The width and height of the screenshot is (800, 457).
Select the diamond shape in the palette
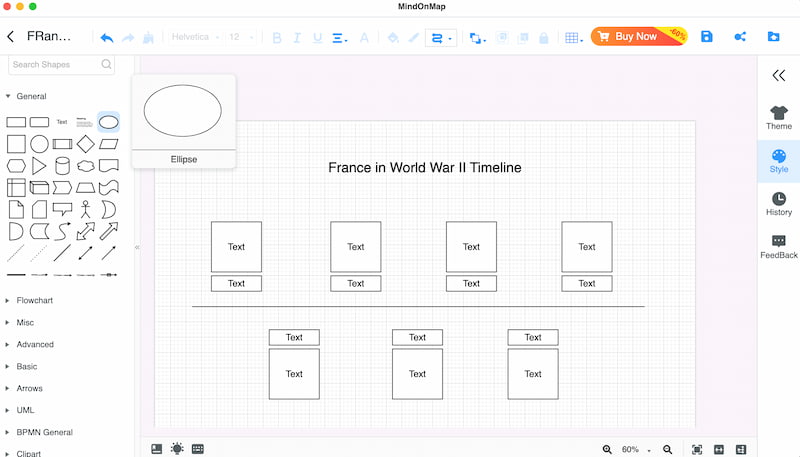(85, 144)
